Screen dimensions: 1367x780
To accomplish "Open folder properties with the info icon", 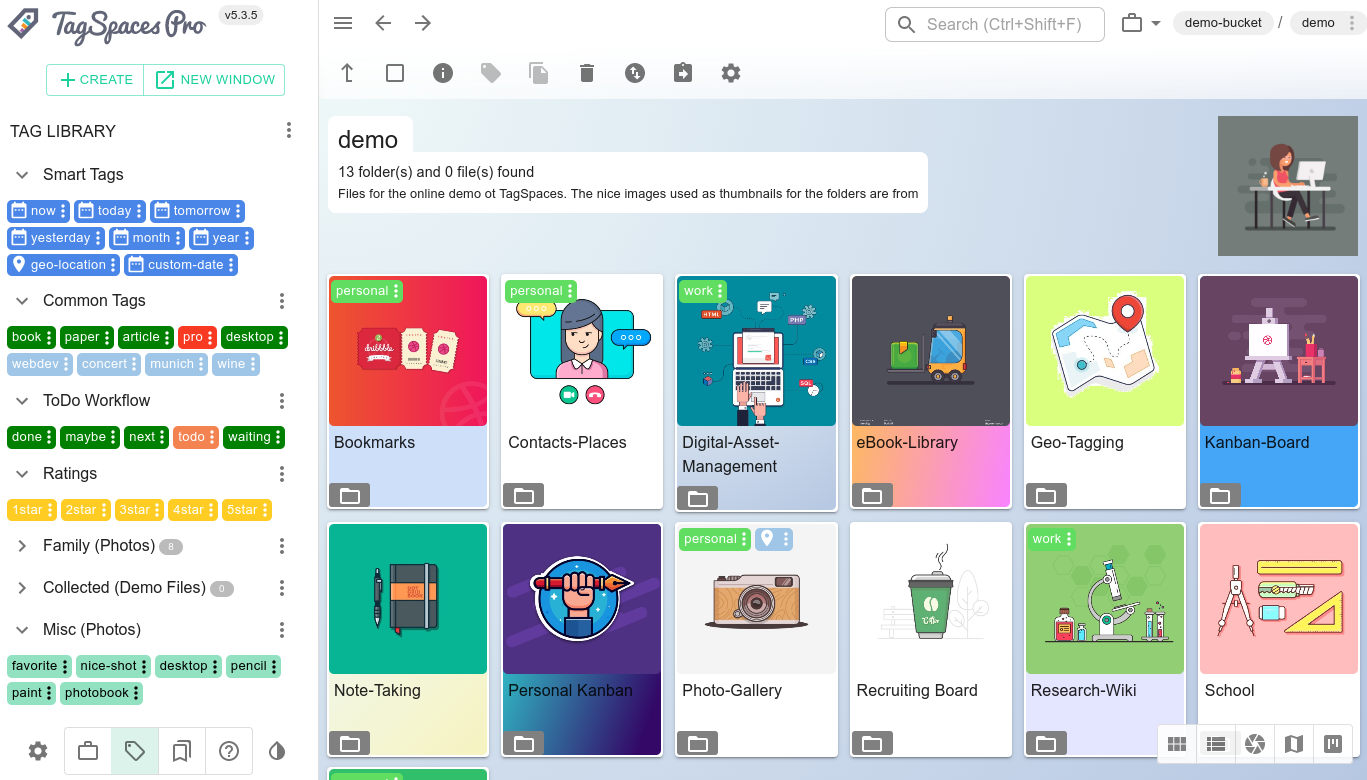I will pos(443,72).
